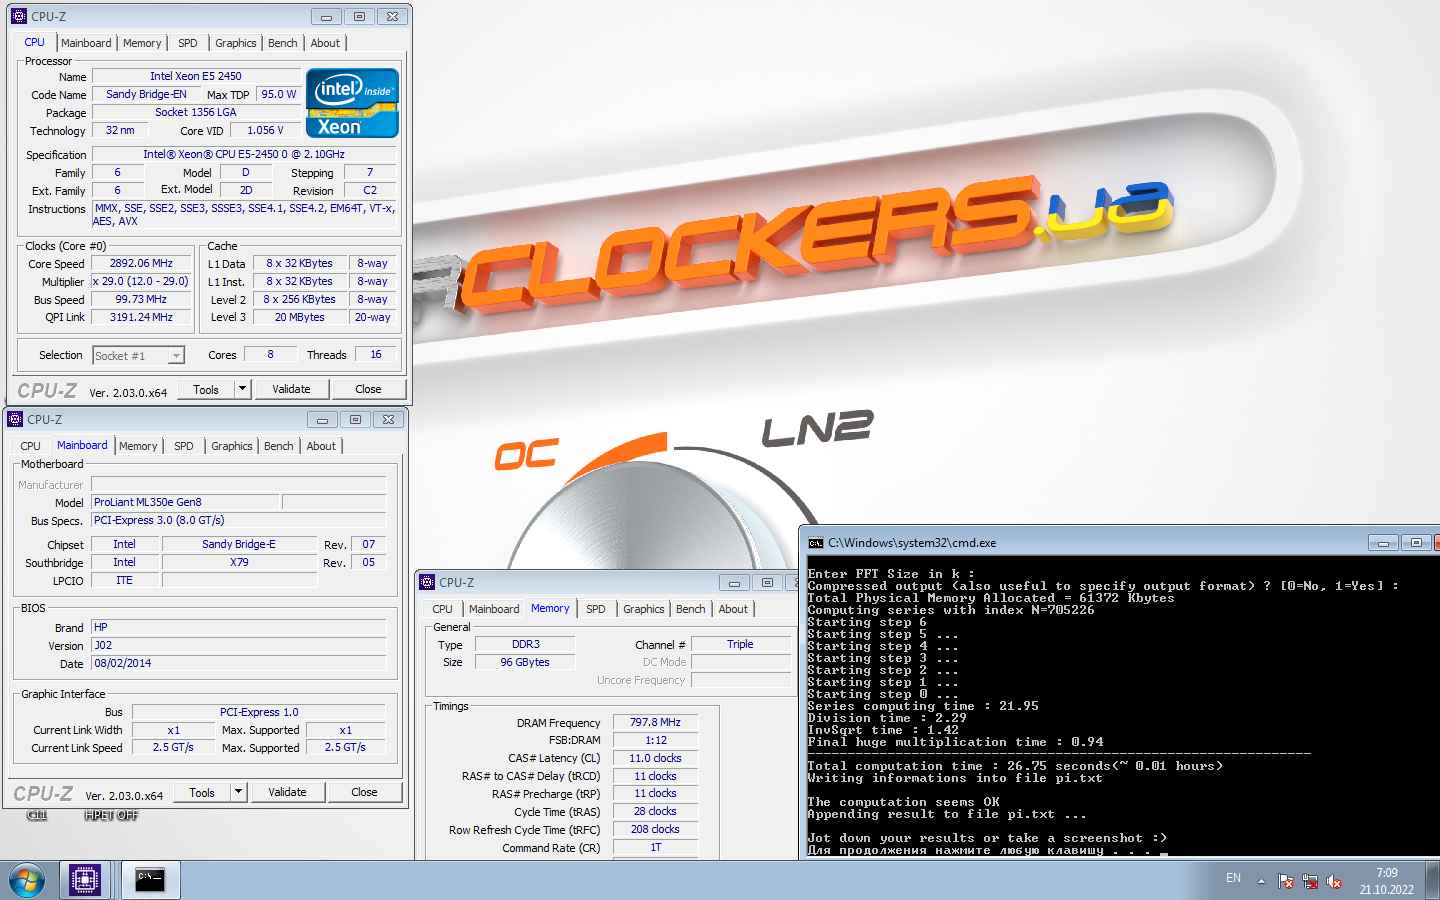Click Tools button in the Motherboard window
The height and width of the screenshot is (900, 1440).
(x=202, y=792)
